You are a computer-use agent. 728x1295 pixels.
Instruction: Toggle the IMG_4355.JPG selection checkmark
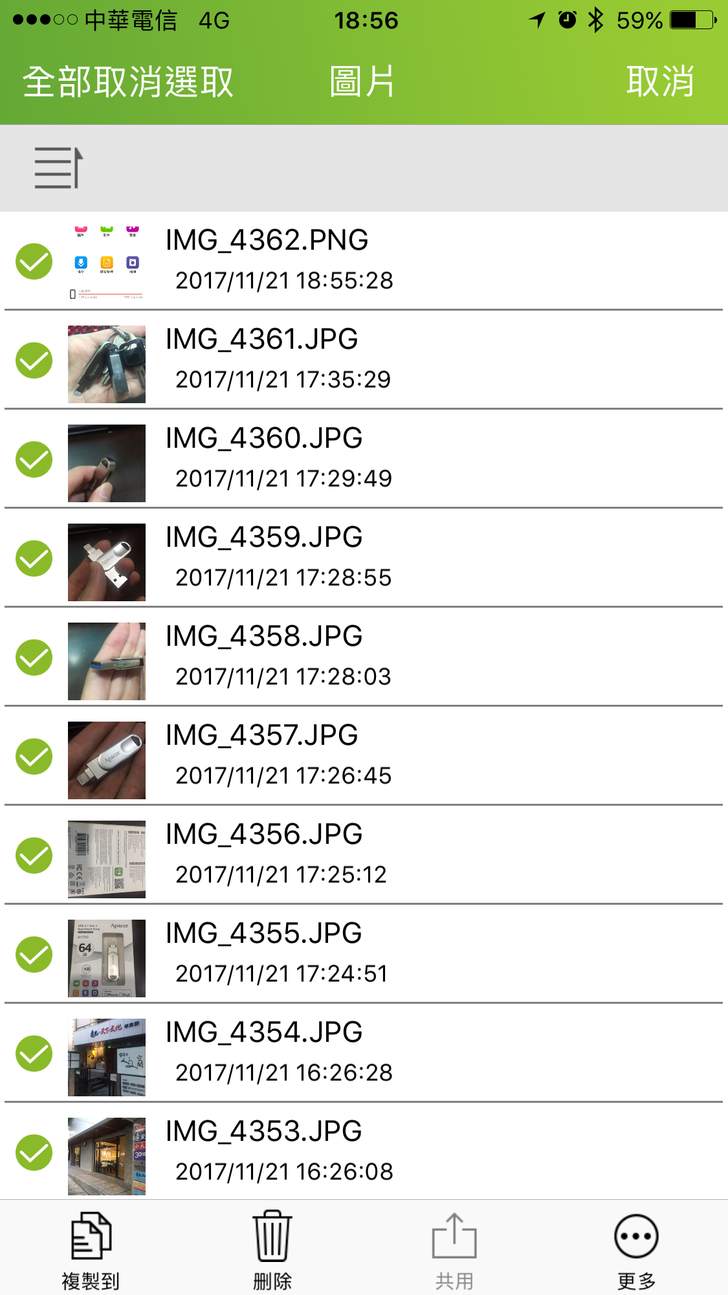34,955
